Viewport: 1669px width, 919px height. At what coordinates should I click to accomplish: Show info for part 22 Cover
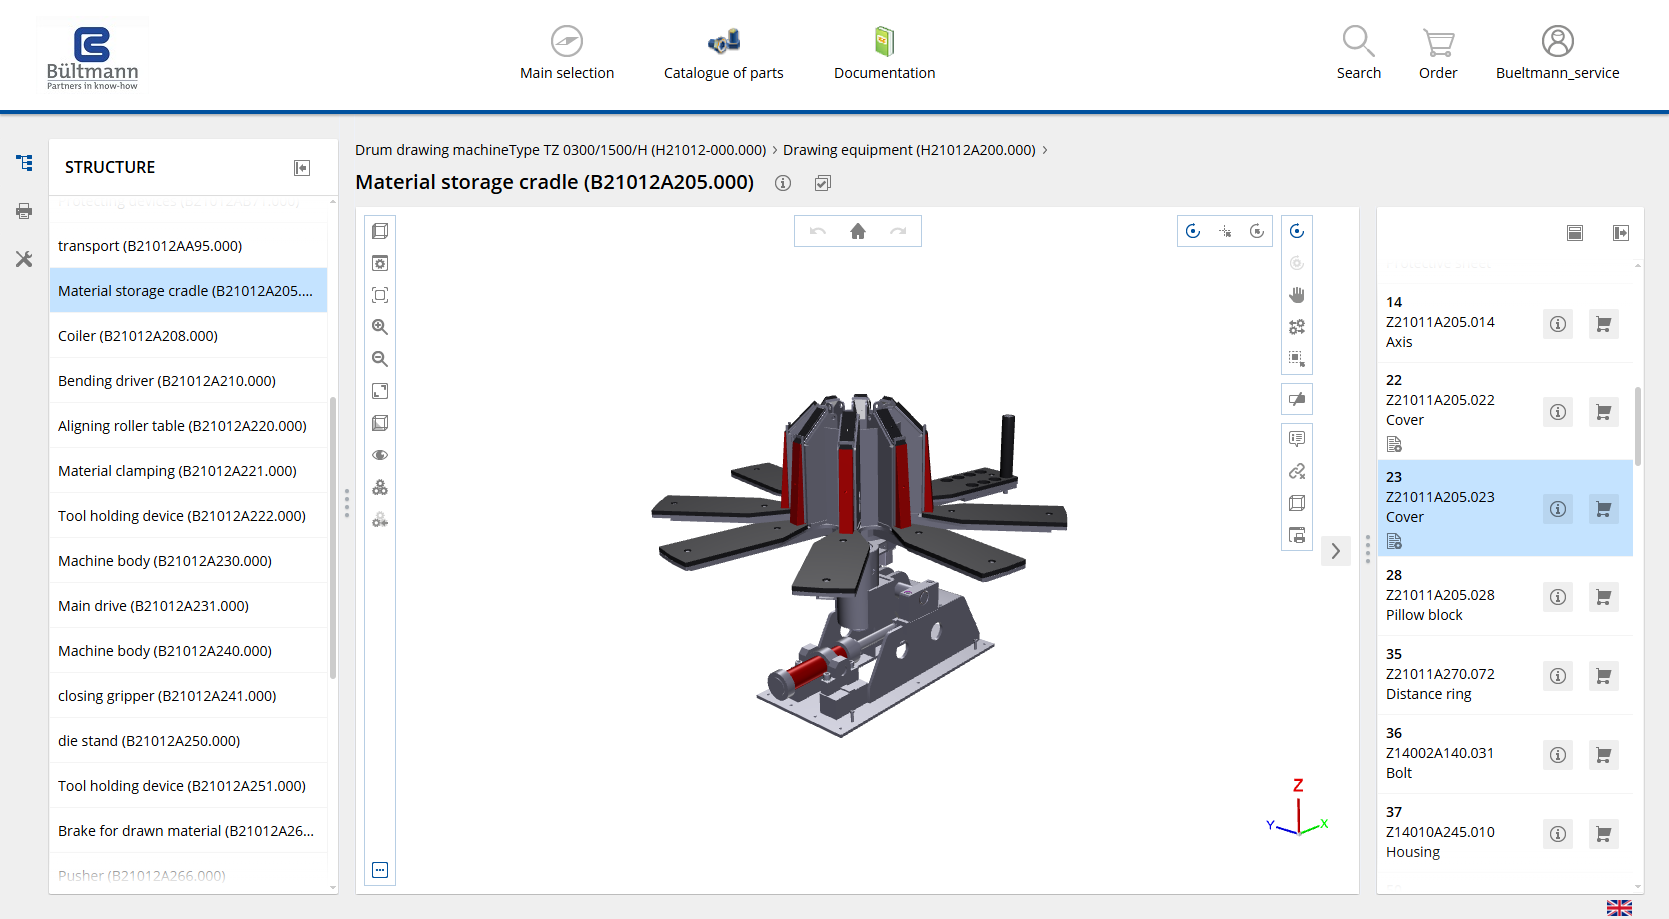coord(1558,412)
